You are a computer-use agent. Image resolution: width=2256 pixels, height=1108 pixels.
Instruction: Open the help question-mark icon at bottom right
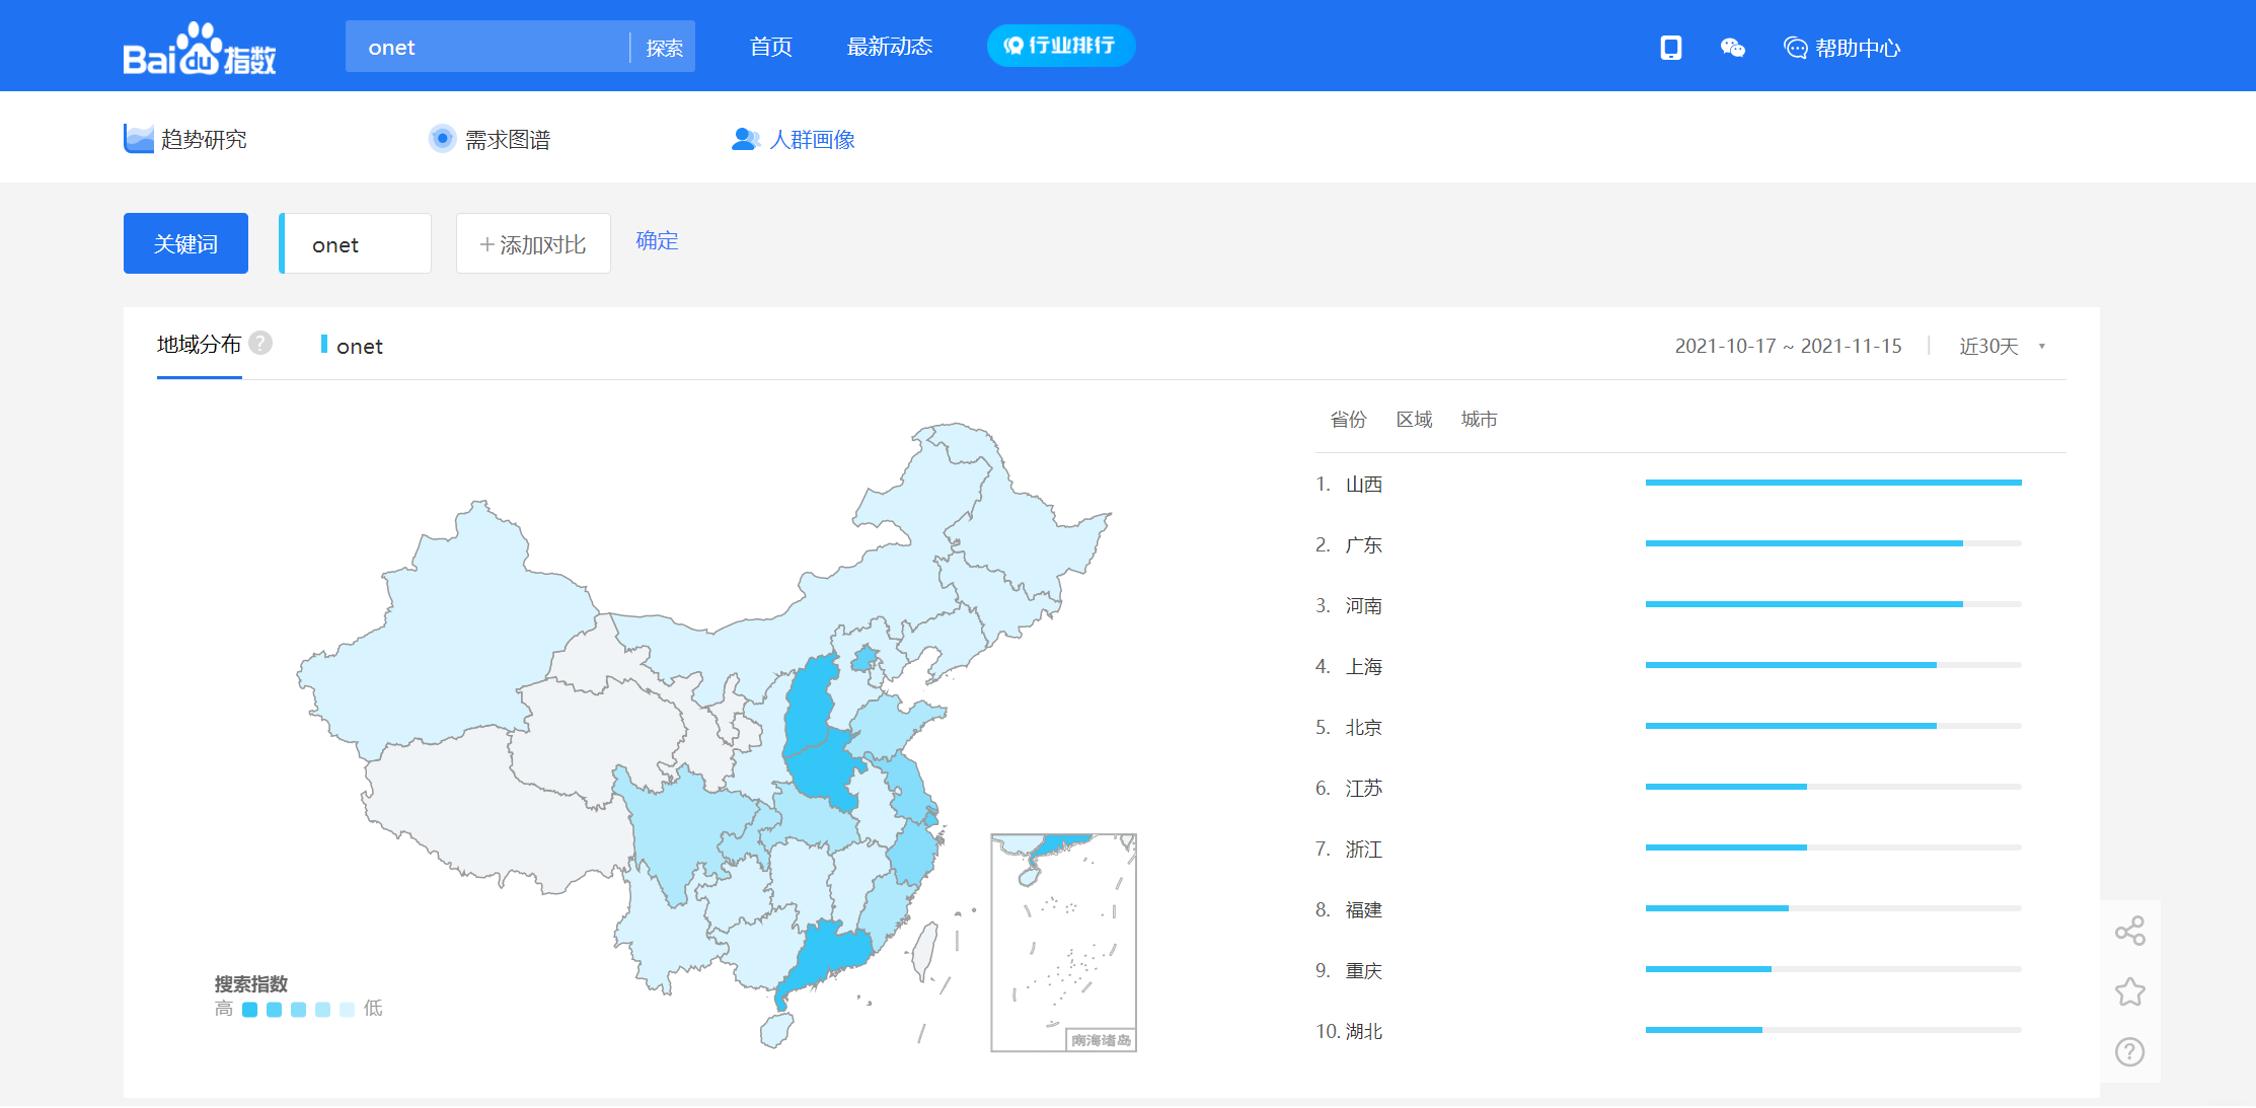[2131, 1052]
